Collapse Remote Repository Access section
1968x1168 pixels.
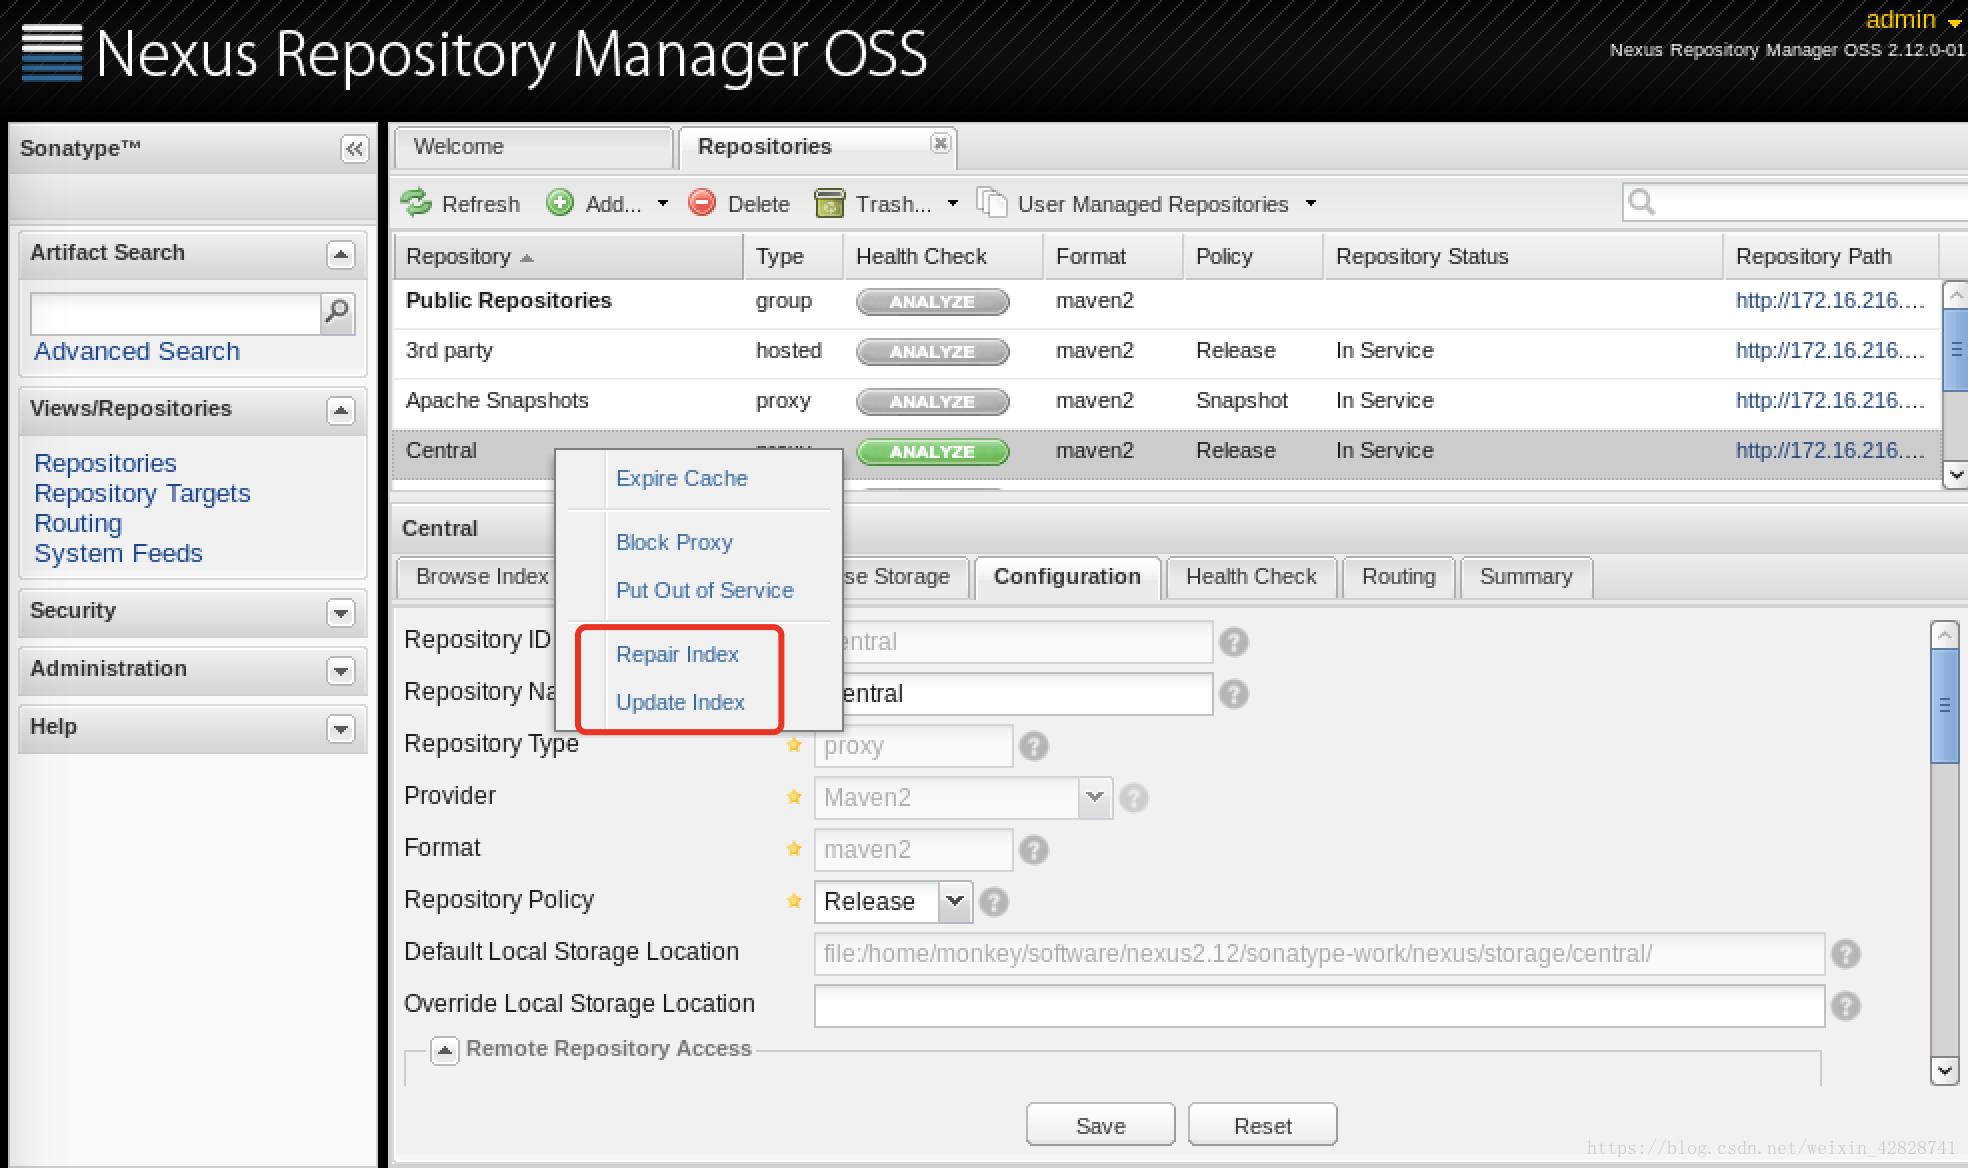(x=445, y=1050)
